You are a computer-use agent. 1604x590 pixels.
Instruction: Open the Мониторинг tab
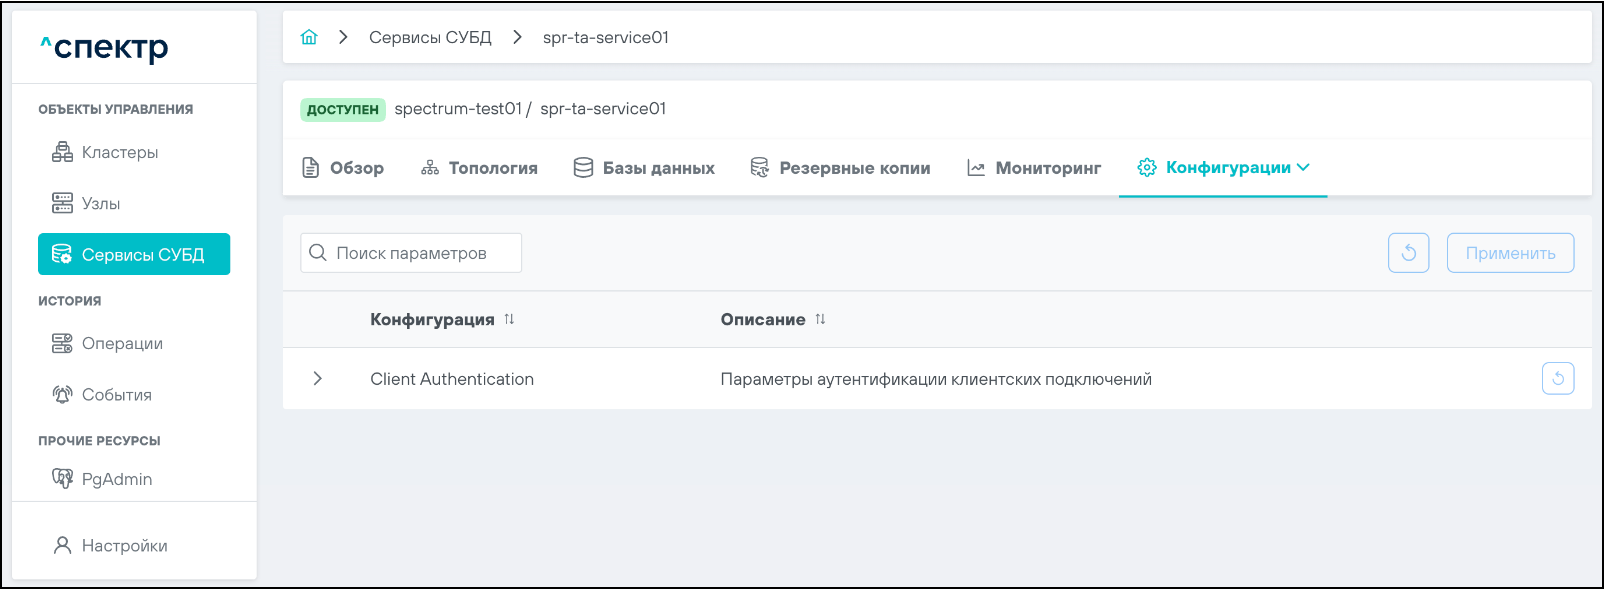[1034, 168]
